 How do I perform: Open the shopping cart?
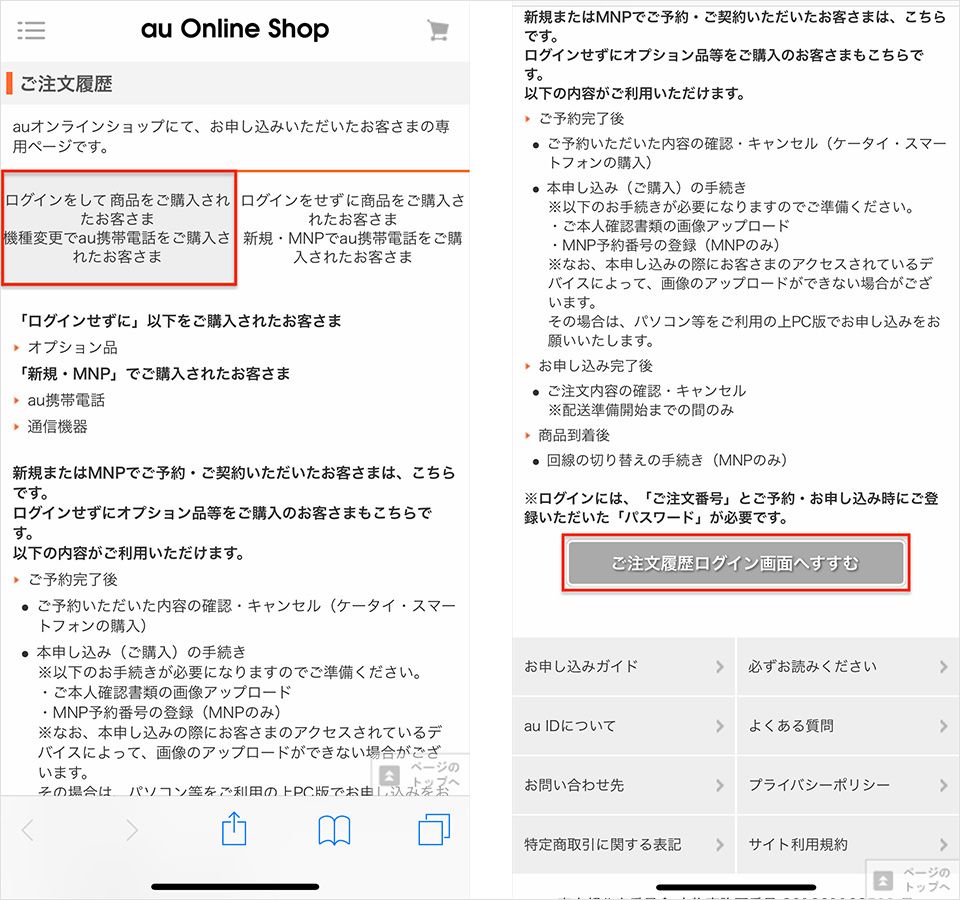(438, 29)
